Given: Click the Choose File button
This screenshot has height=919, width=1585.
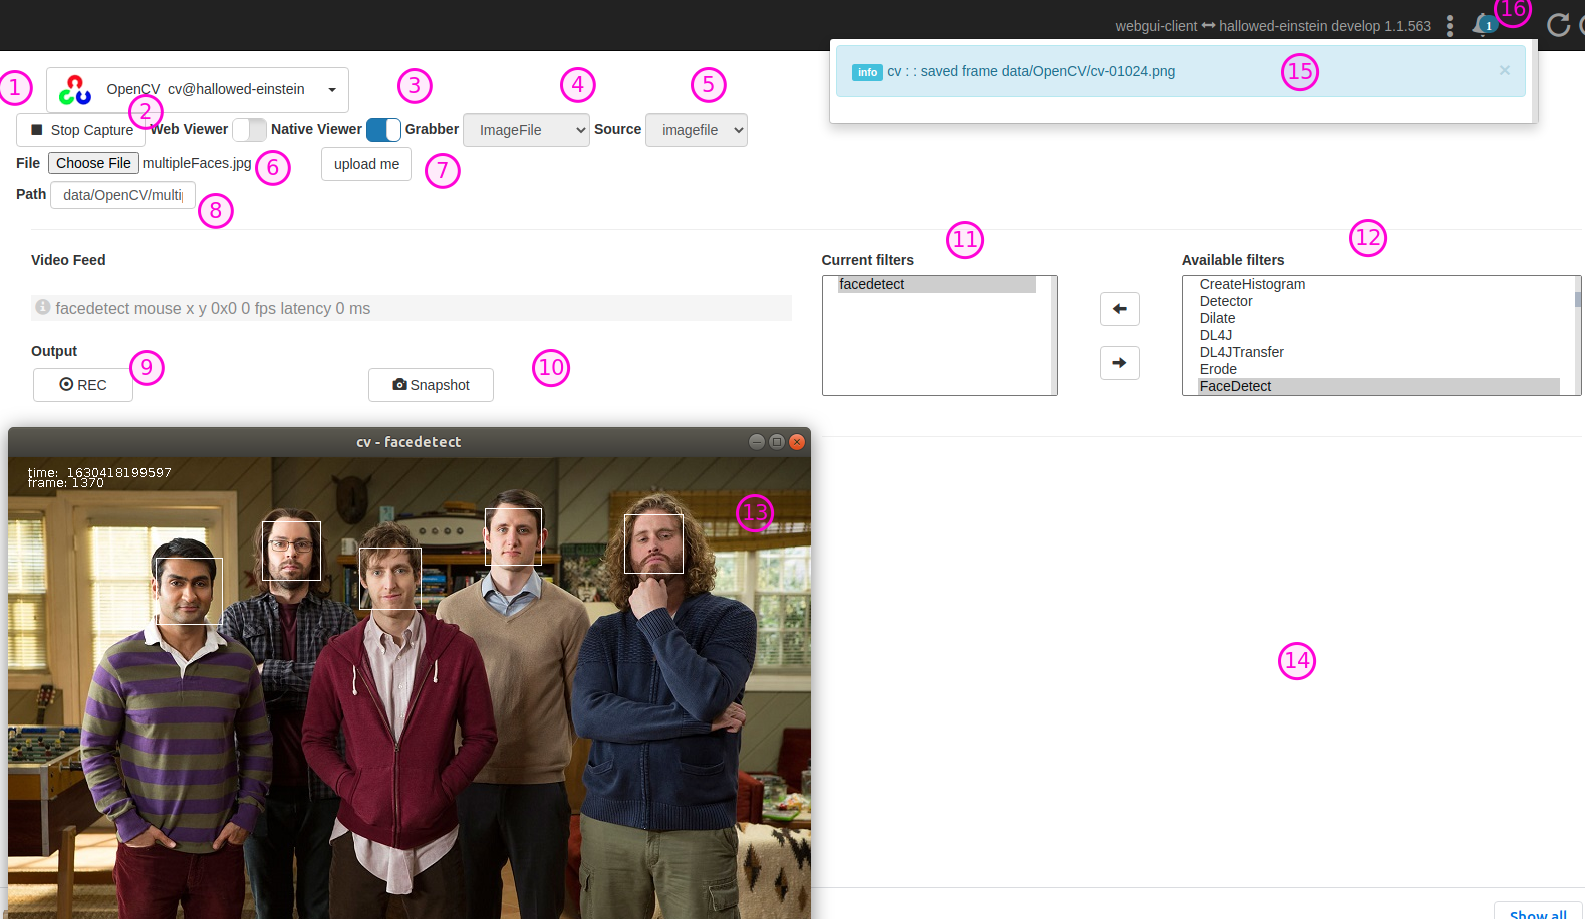Looking at the screenshot, I should [x=93, y=163].
